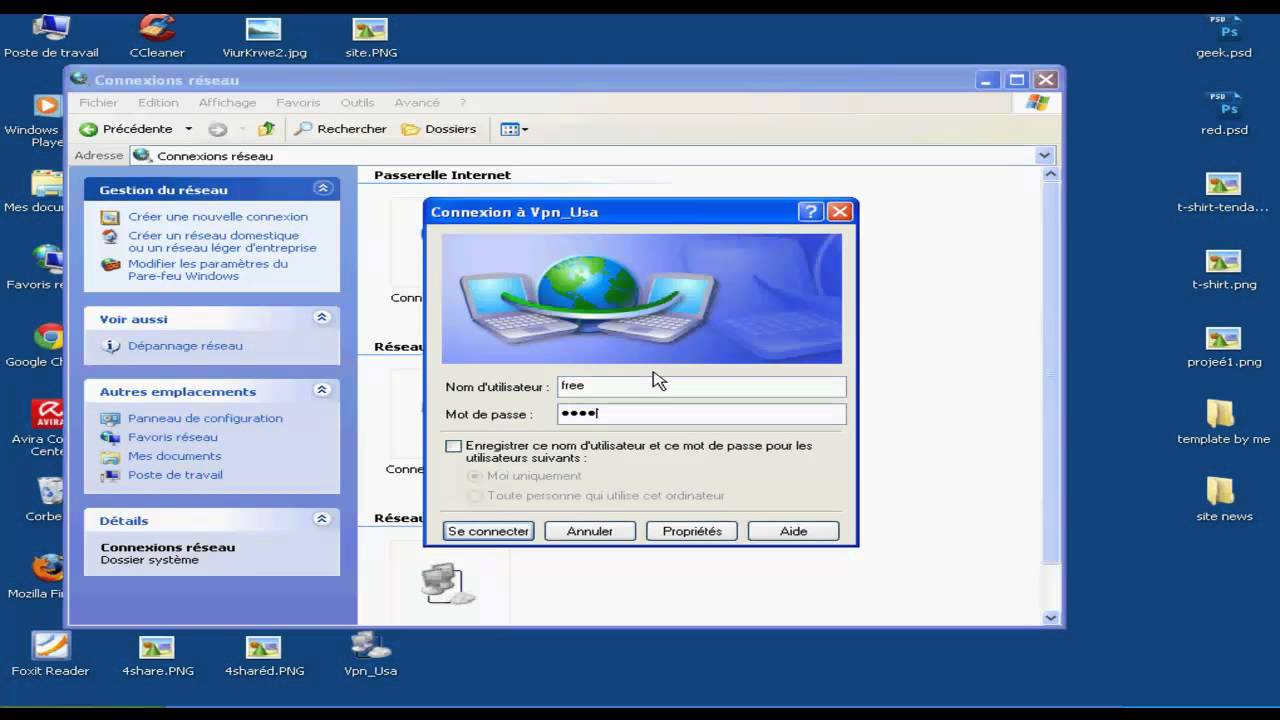Collapse the Autres emplacements panel
The width and height of the screenshot is (1280, 720).
coord(322,391)
